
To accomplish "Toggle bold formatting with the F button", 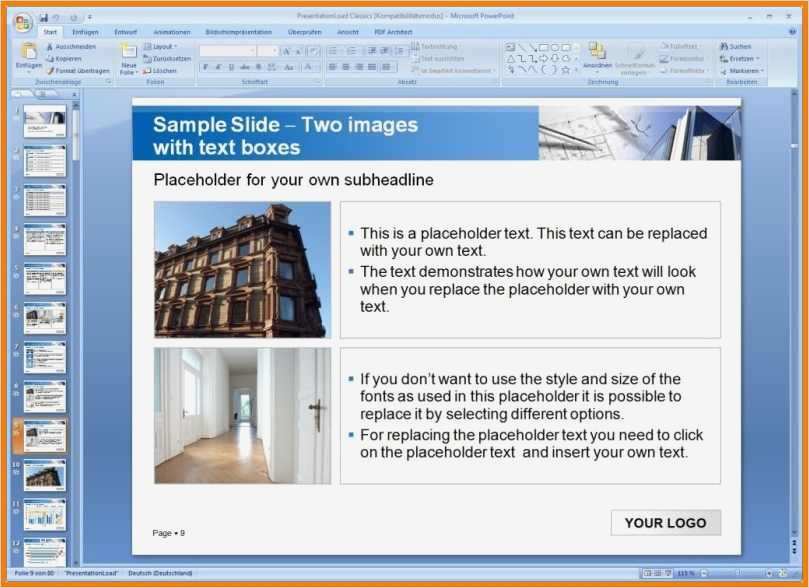I will pyautogui.click(x=206, y=66).
